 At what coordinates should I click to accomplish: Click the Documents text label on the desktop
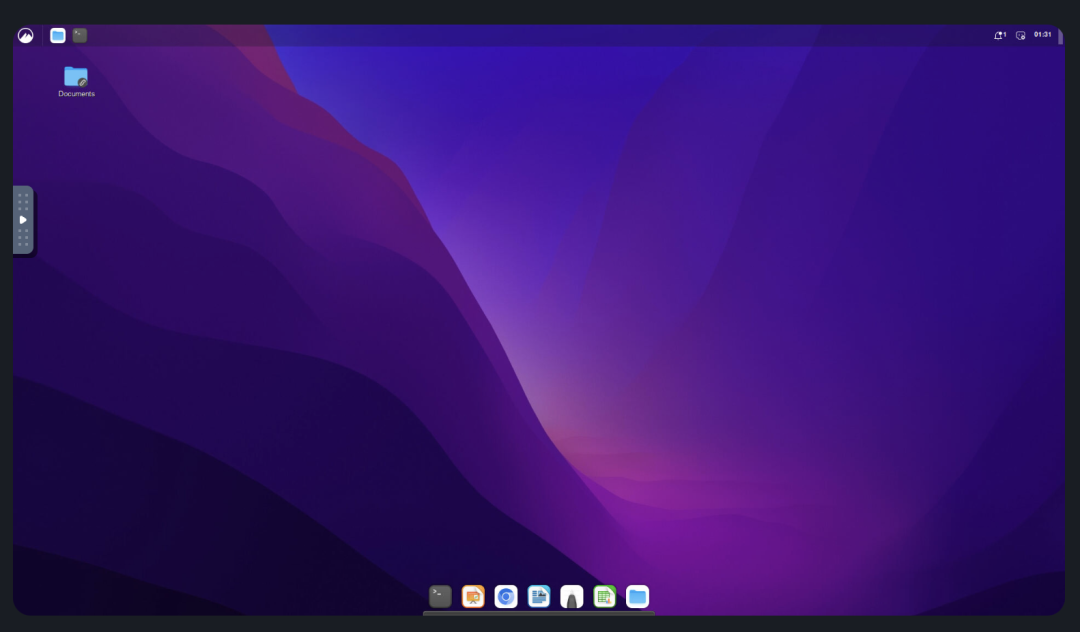pyautogui.click(x=76, y=94)
